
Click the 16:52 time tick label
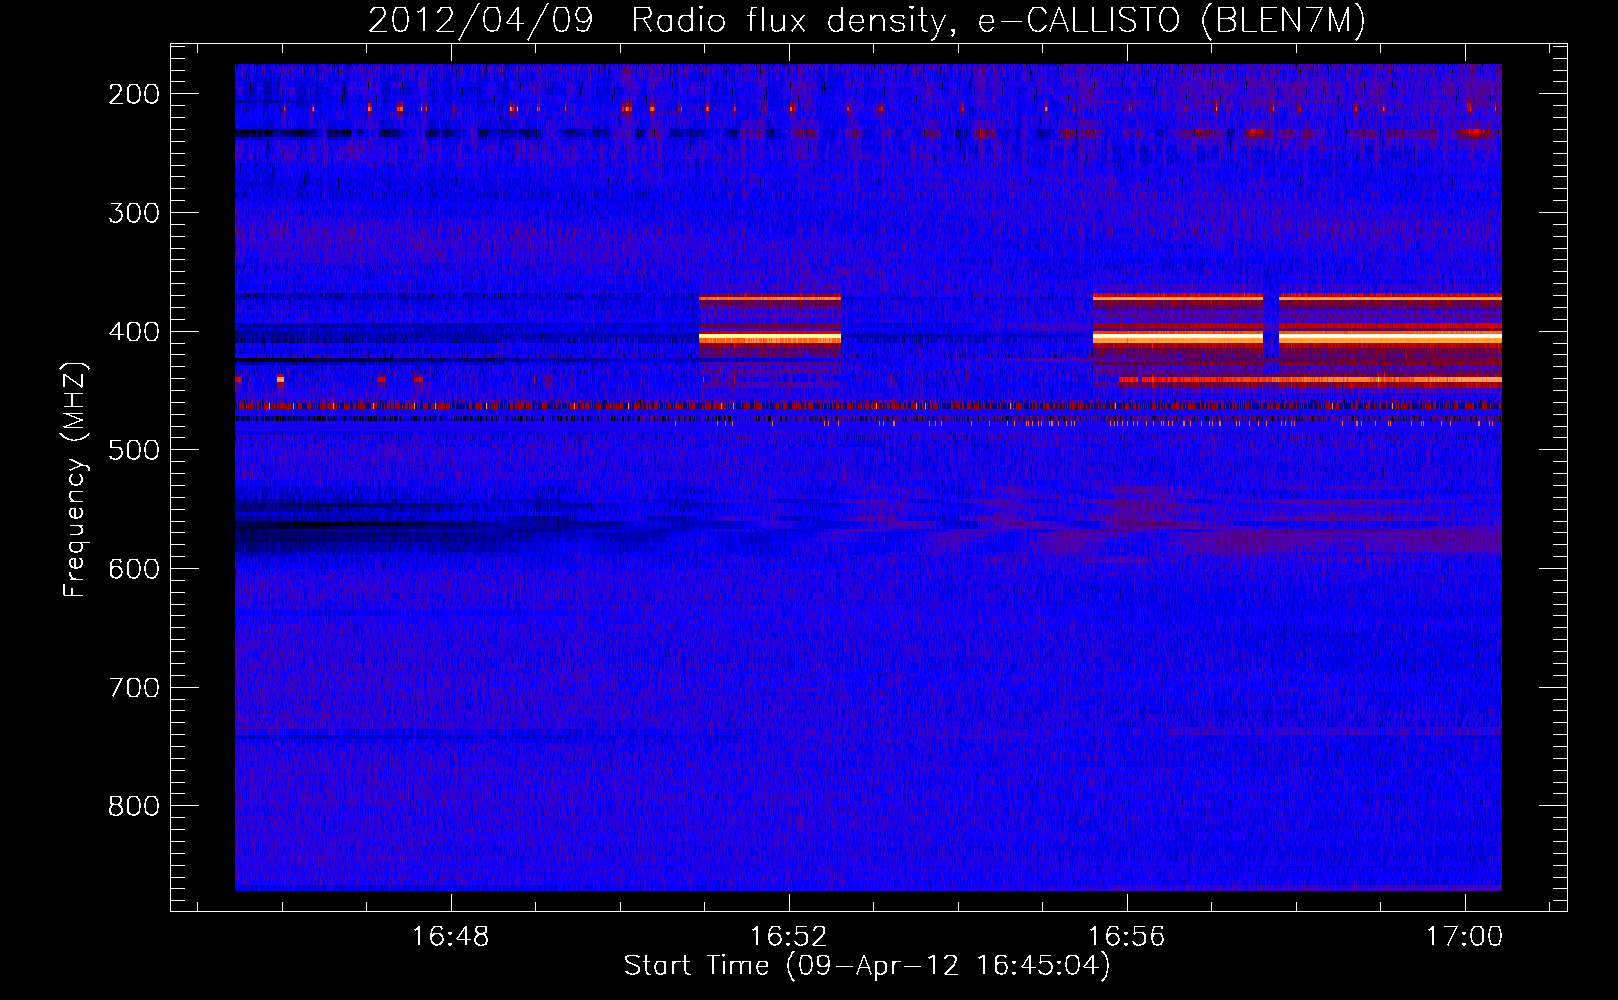click(x=789, y=937)
